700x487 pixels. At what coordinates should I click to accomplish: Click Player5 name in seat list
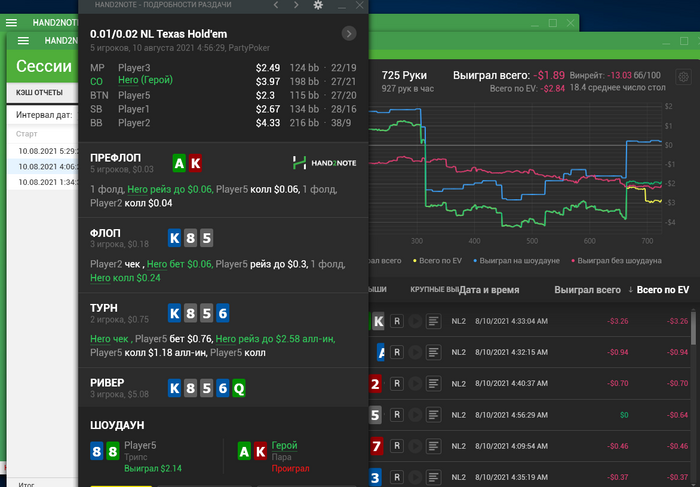tap(134, 96)
